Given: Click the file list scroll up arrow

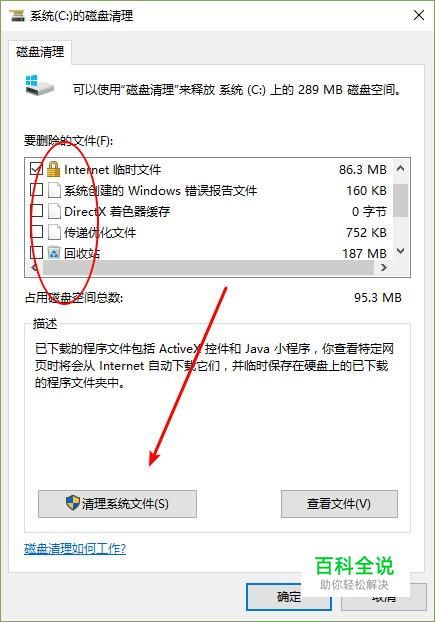Looking at the screenshot, I should click(x=401, y=169).
